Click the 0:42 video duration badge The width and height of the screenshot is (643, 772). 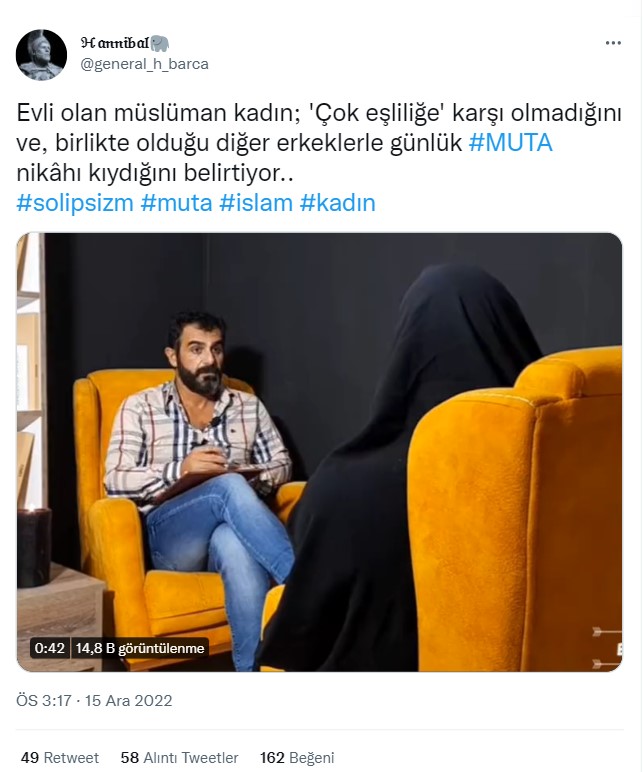50,648
